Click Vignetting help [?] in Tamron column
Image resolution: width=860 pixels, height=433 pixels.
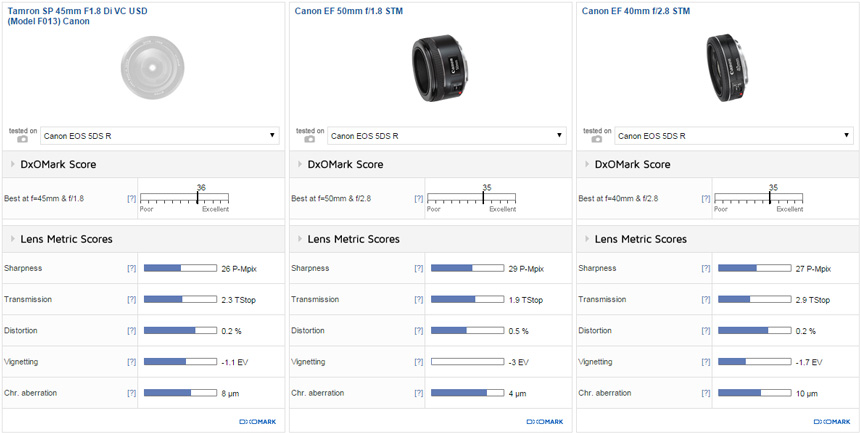pos(132,362)
